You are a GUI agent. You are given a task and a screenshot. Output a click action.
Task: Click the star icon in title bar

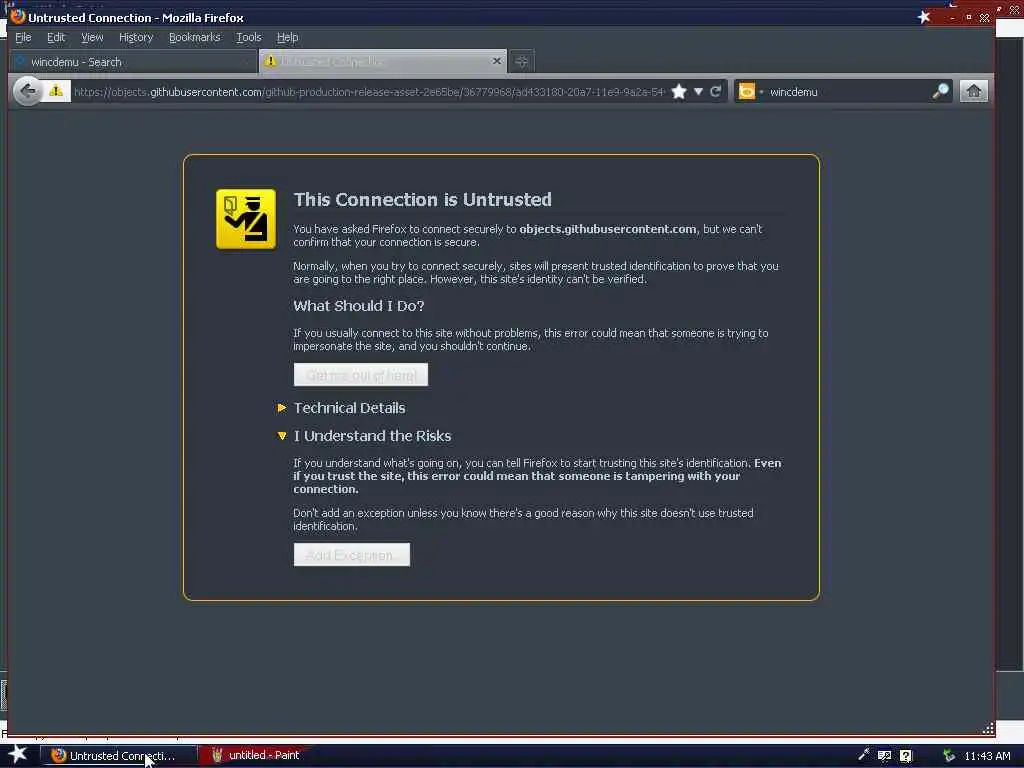pyautogui.click(x=923, y=17)
